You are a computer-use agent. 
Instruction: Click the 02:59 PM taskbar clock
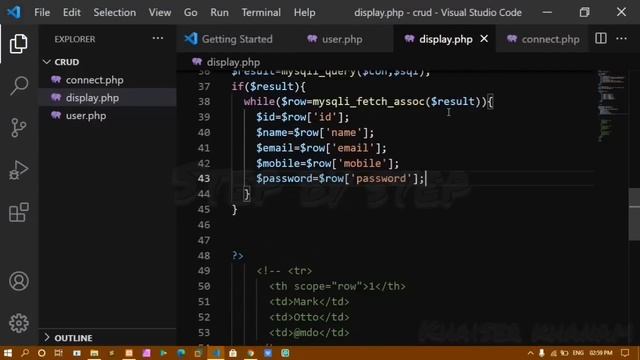click(601, 353)
